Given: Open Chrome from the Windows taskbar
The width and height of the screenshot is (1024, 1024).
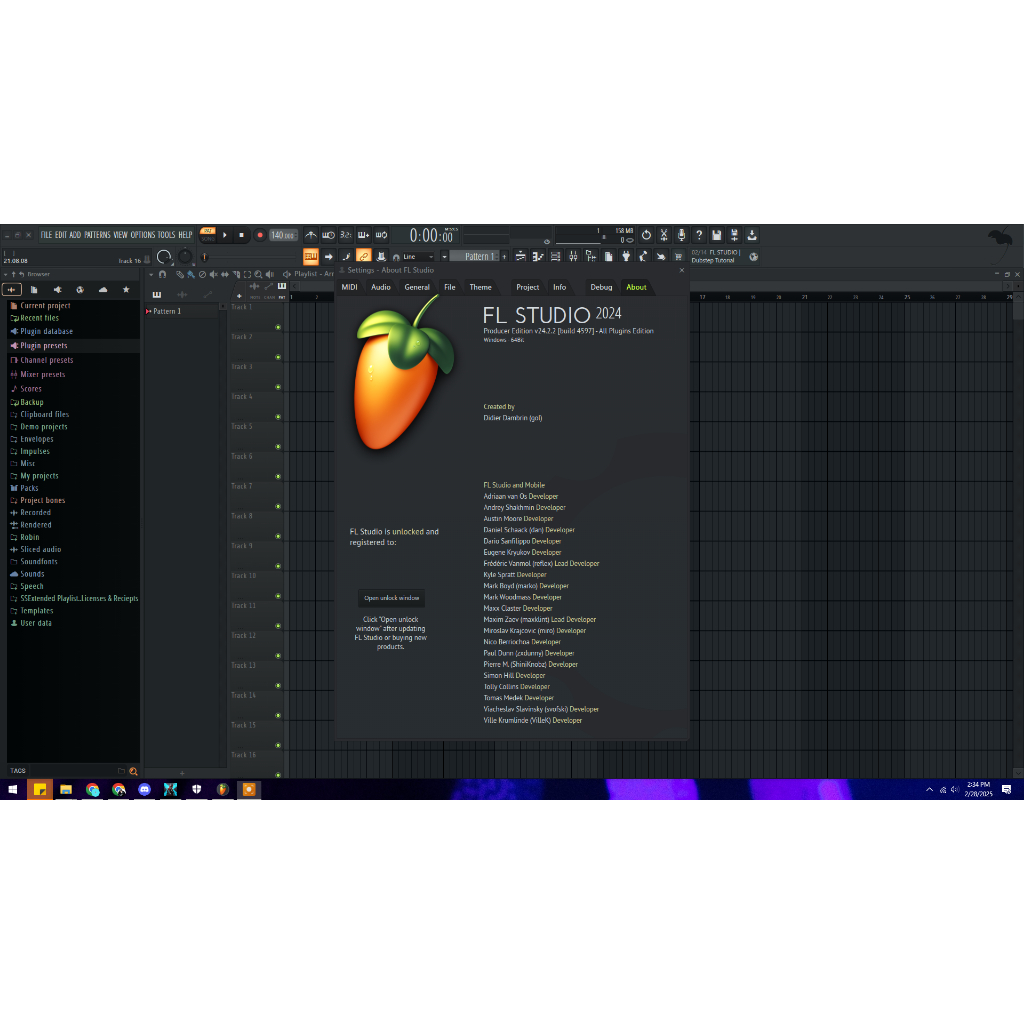Looking at the screenshot, I should [93, 790].
